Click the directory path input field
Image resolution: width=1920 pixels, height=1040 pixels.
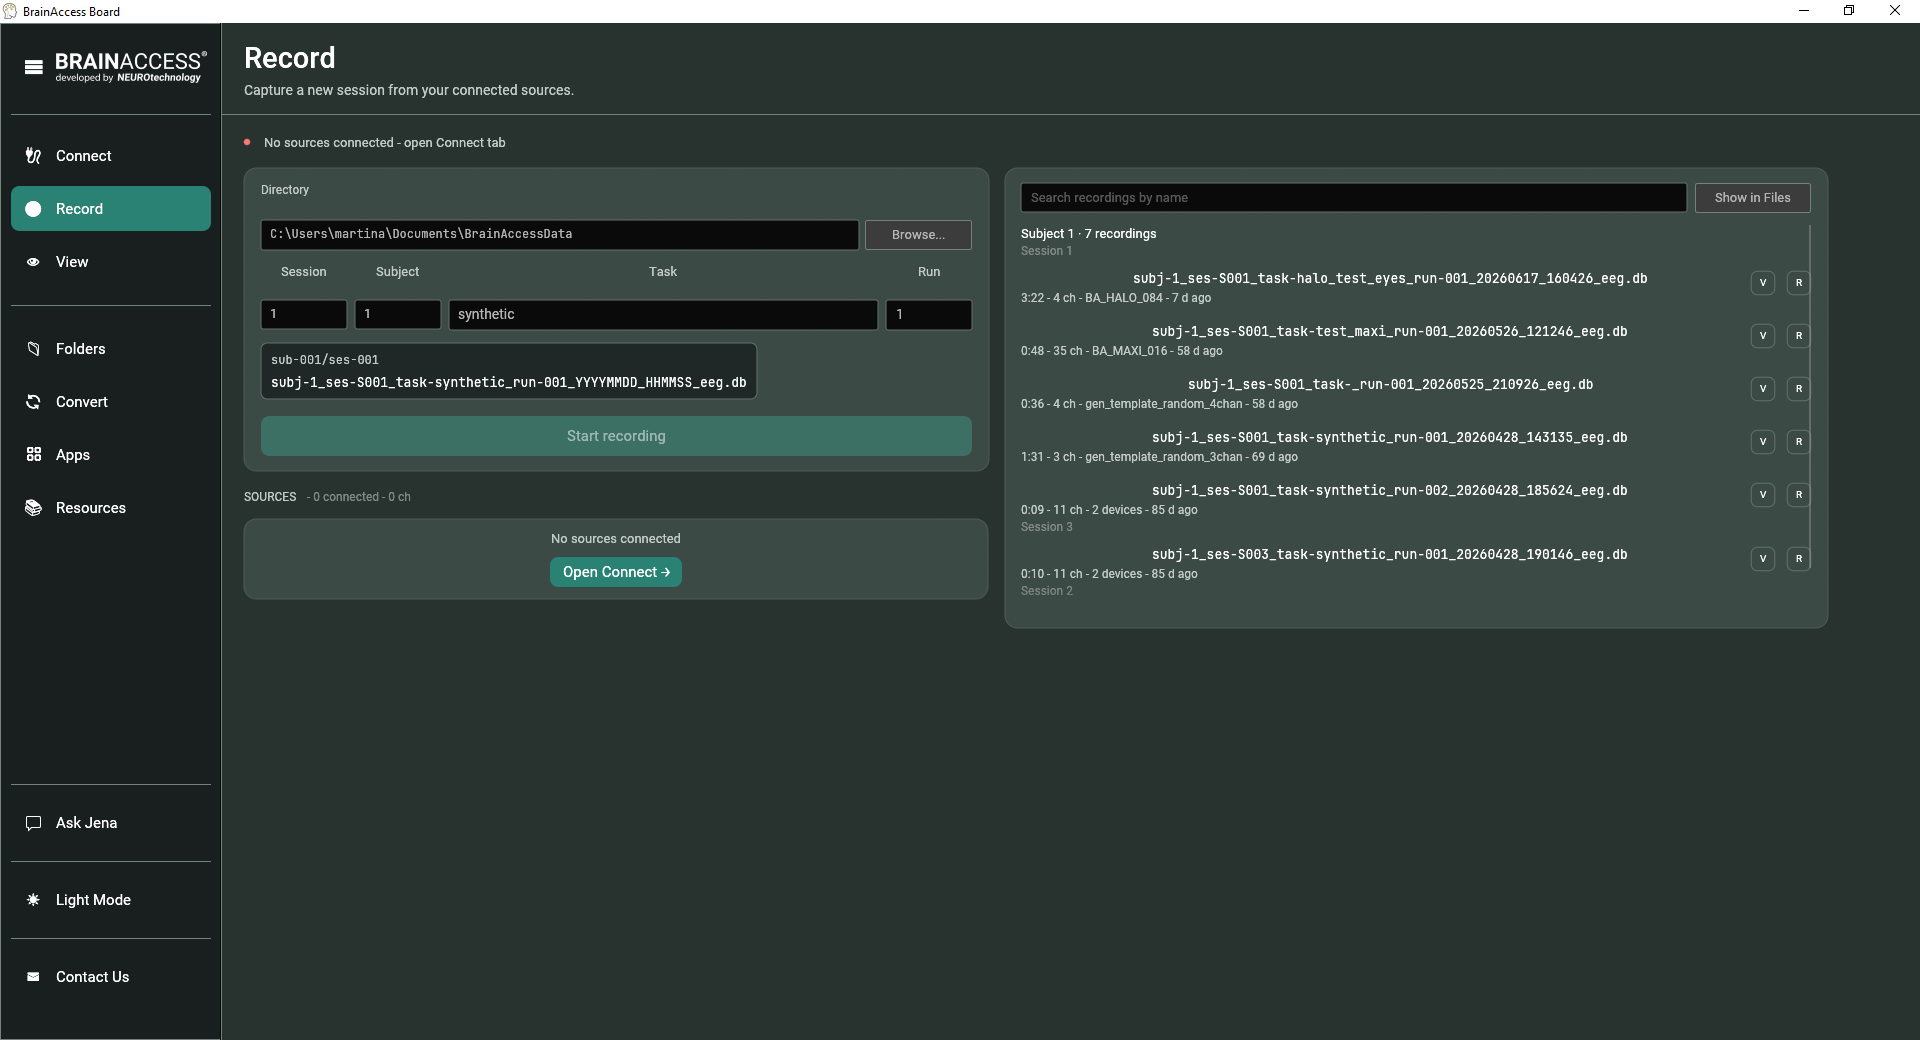point(560,235)
